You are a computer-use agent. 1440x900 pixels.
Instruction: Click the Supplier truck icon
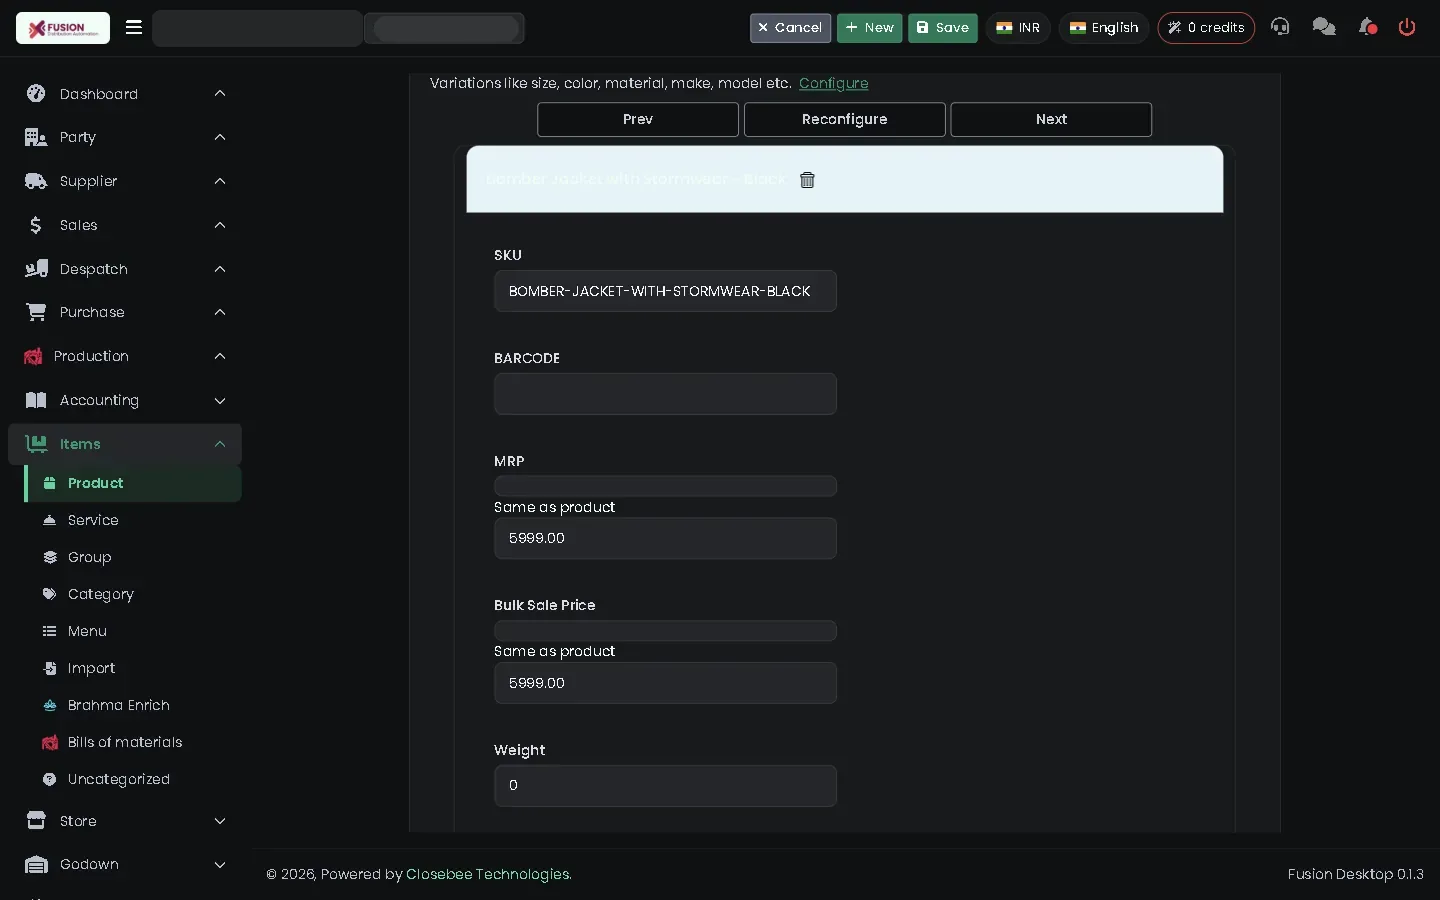[36, 181]
